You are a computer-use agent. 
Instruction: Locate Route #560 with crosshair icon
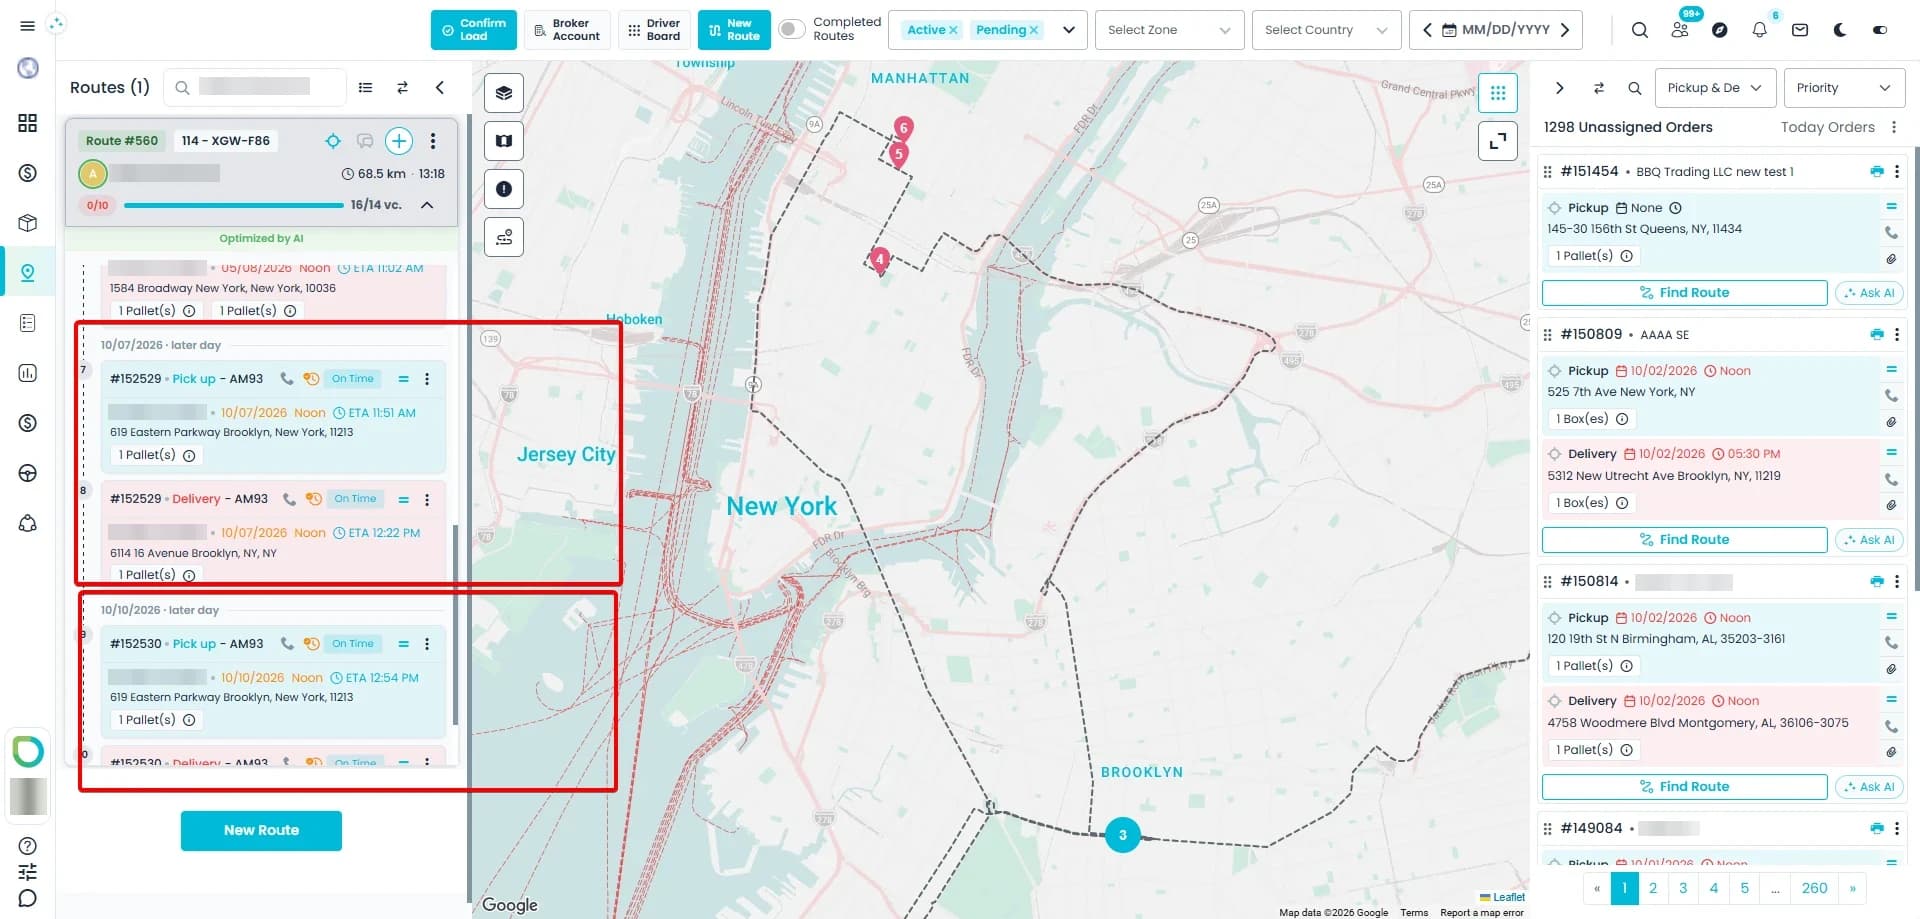click(333, 141)
